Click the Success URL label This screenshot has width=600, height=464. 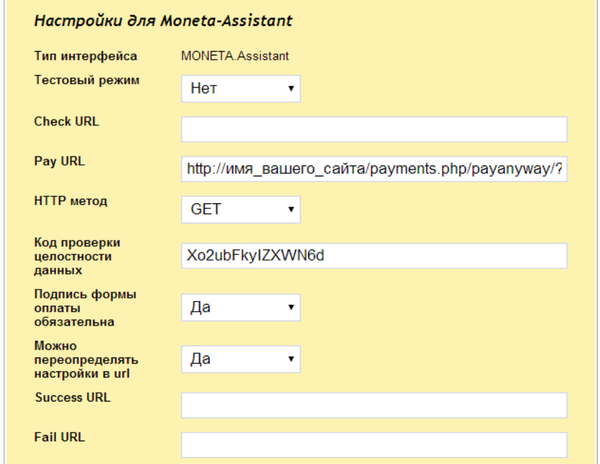(x=73, y=397)
